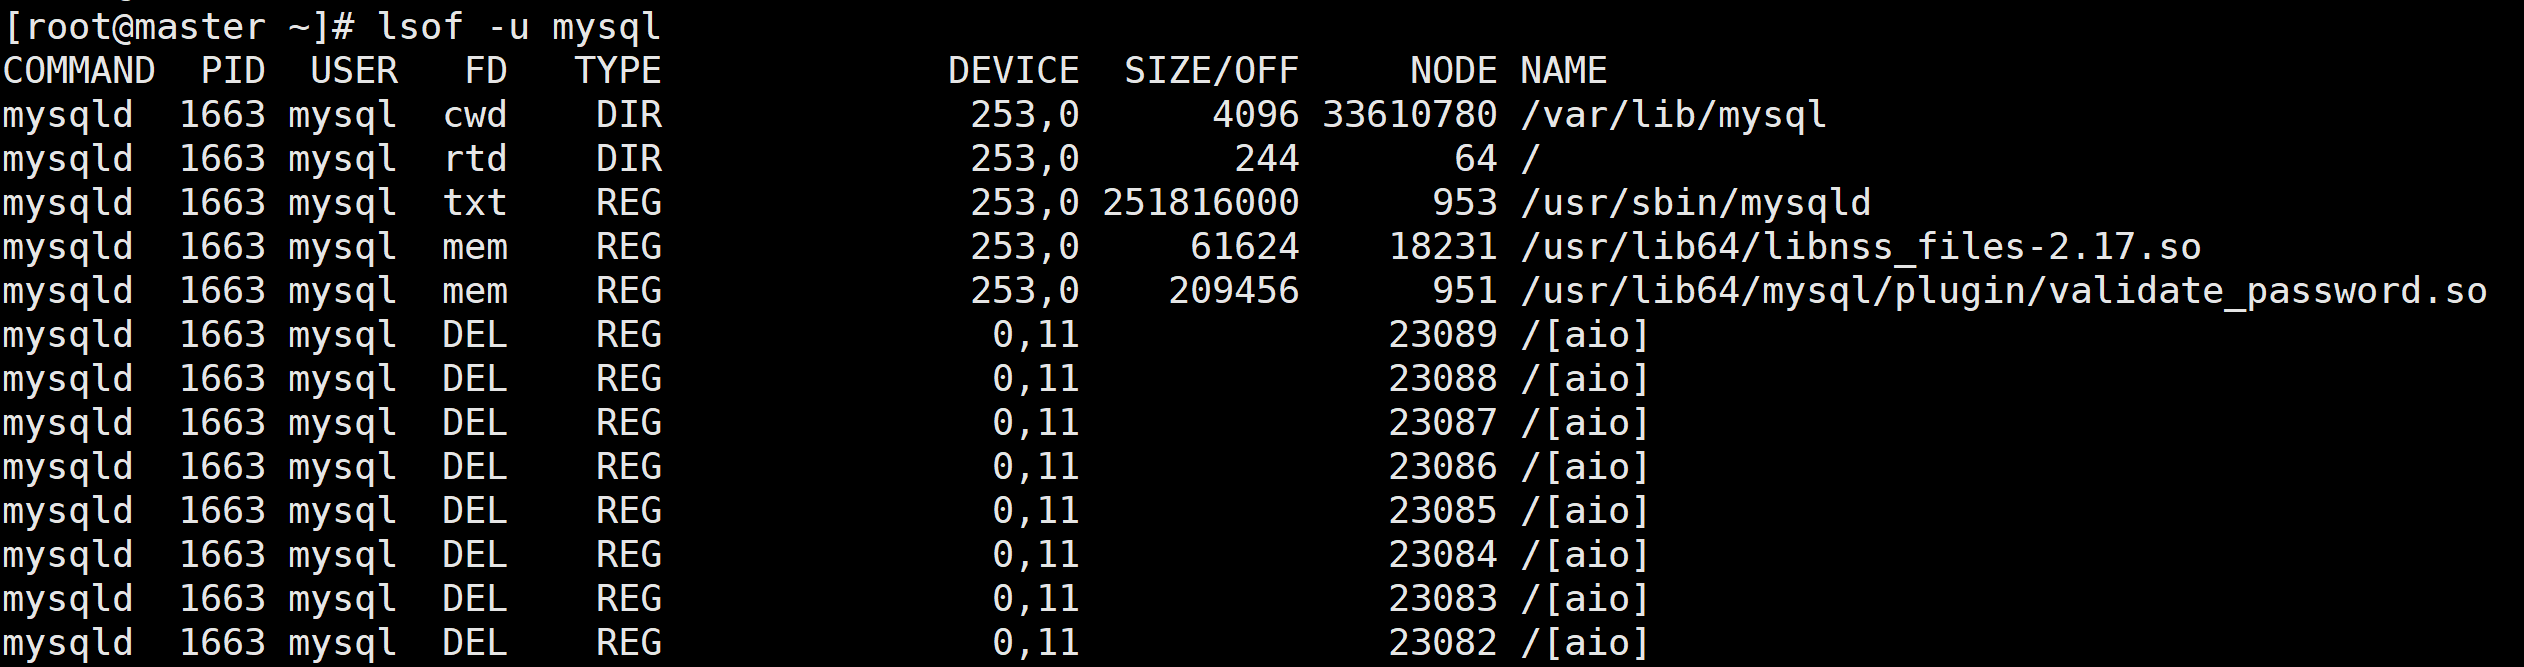Click the path '/usr/sbin/mysqld'
2524x667 pixels.
[x=1696, y=203]
